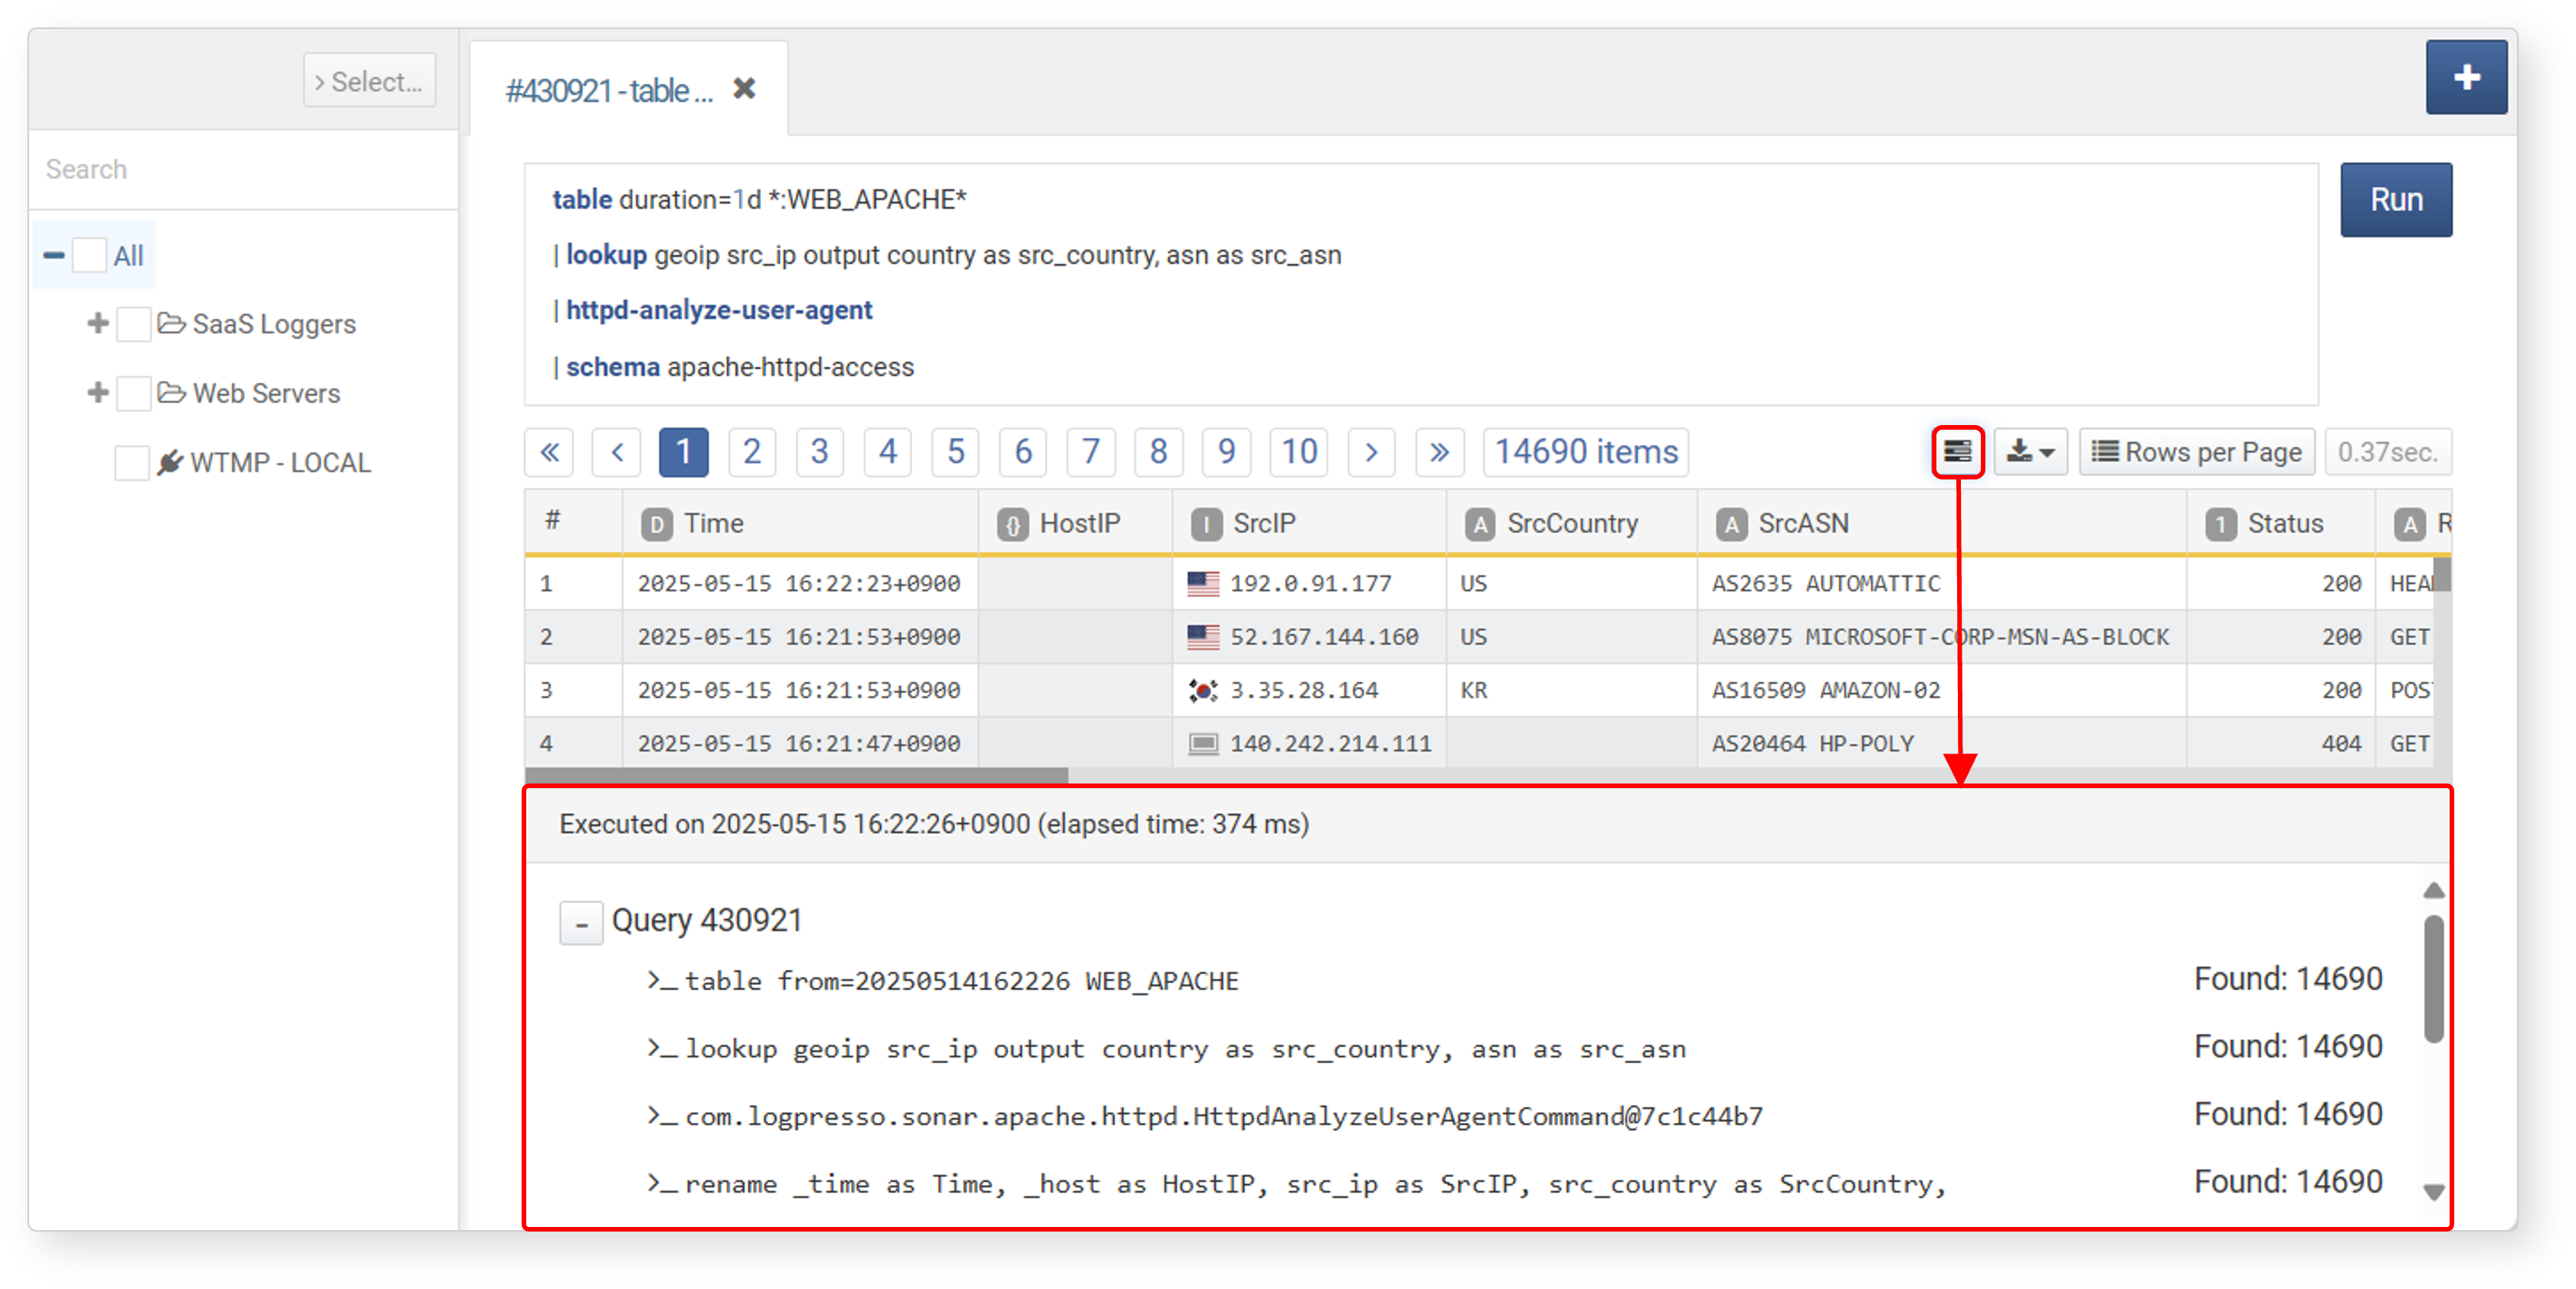The height and width of the screenshot is (1289, 2576).
Task: Click the placeholder flag next to 140.242.214.111
Action: (1203, 743)
